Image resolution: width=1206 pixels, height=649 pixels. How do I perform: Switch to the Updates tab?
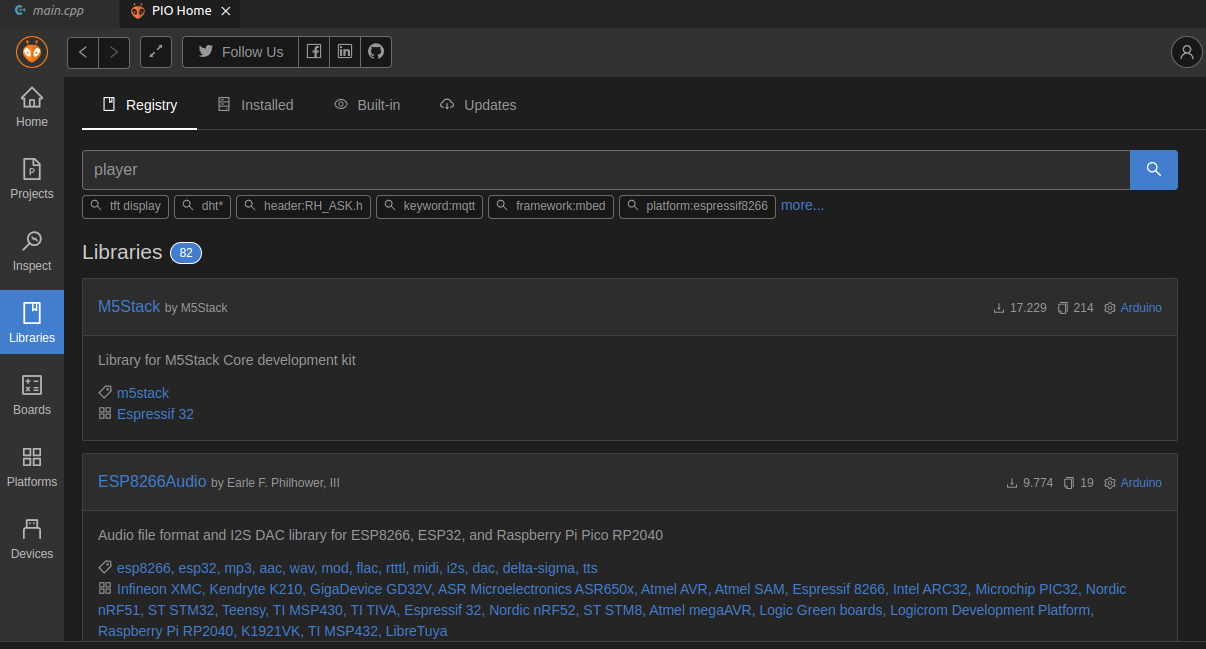click(x=478, y=105)
